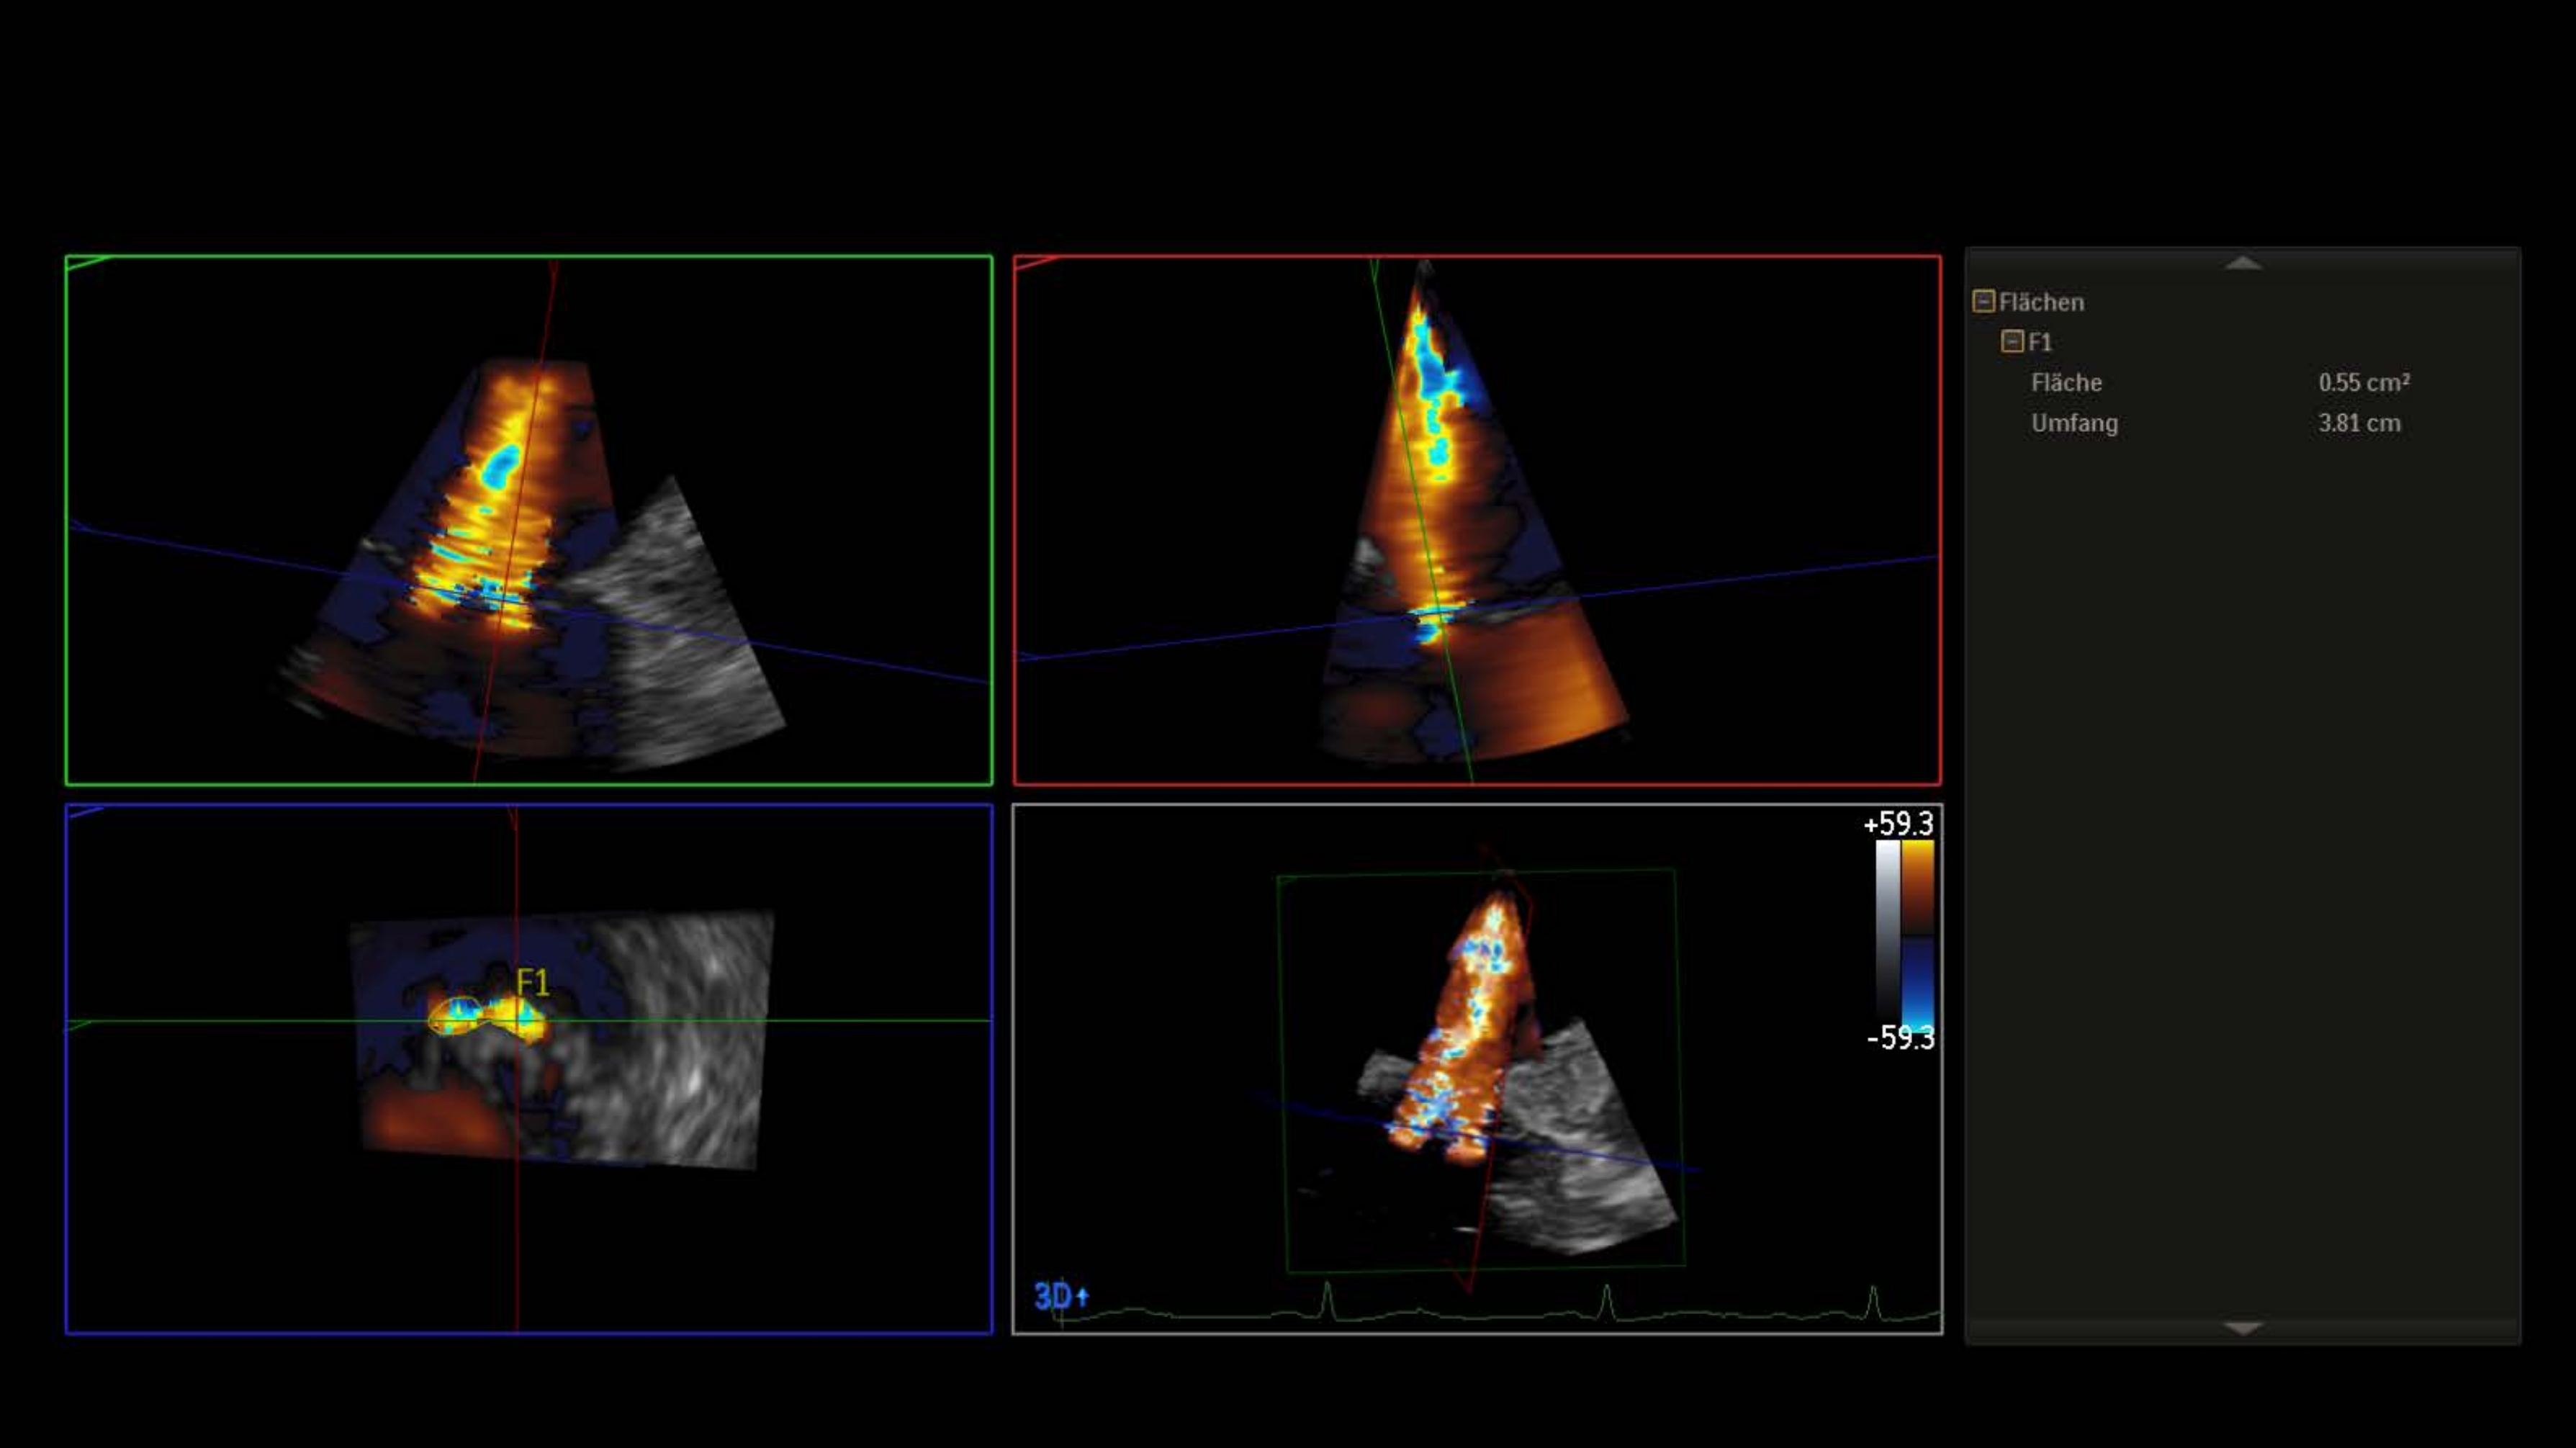Image resolution: width=2576 pixels, height=1448 pixels.
Task: Click the 3.81 cm perimeter value
Action: pyautogui.click(x=2359, y=423)
